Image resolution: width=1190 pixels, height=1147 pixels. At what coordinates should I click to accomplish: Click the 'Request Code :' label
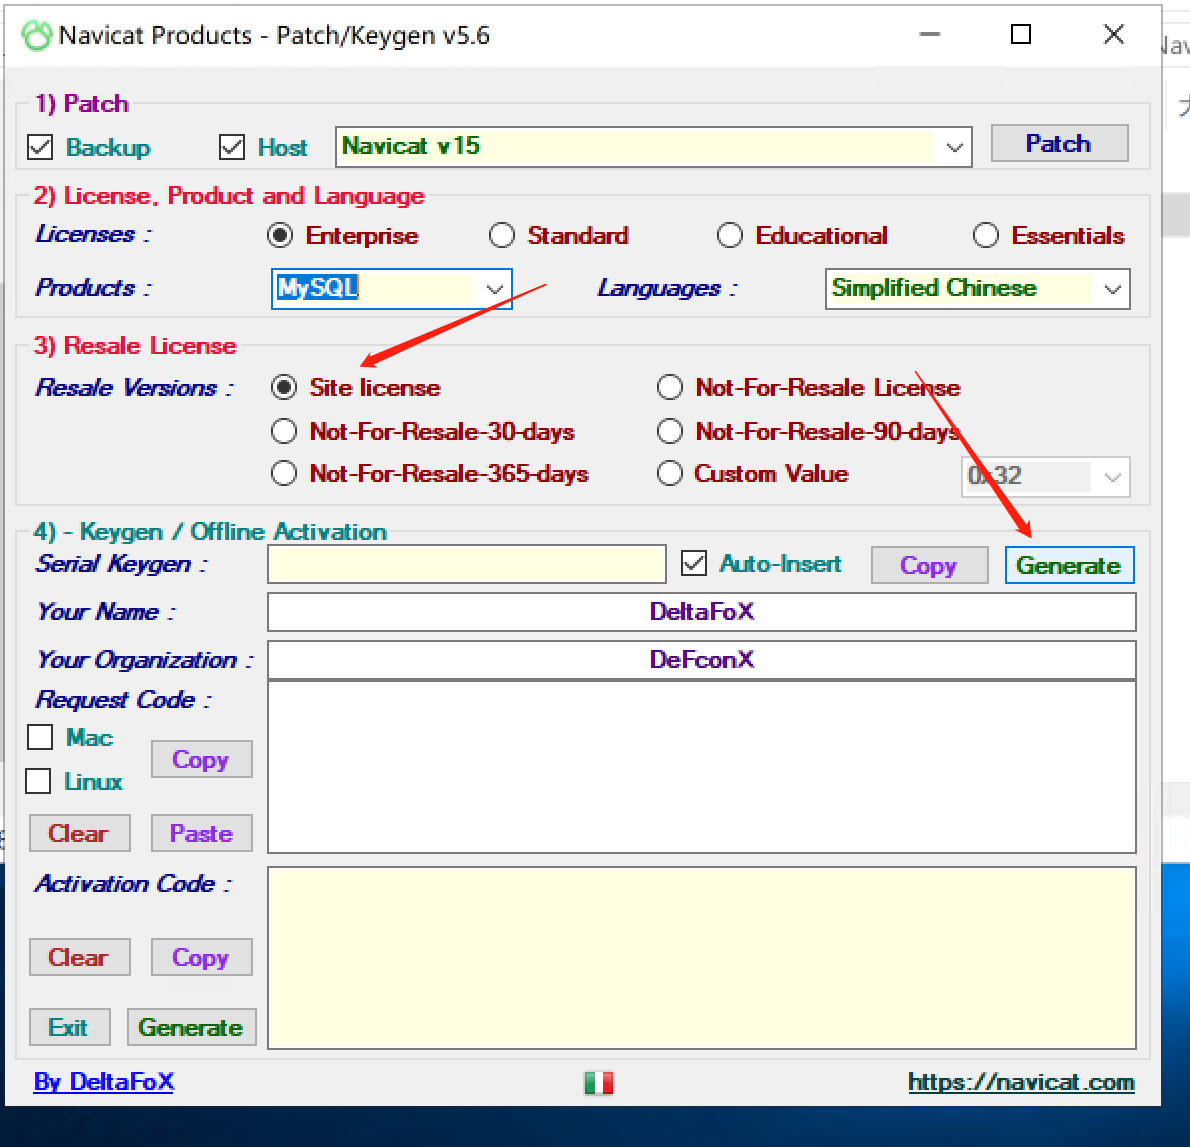tap(124, 699)
